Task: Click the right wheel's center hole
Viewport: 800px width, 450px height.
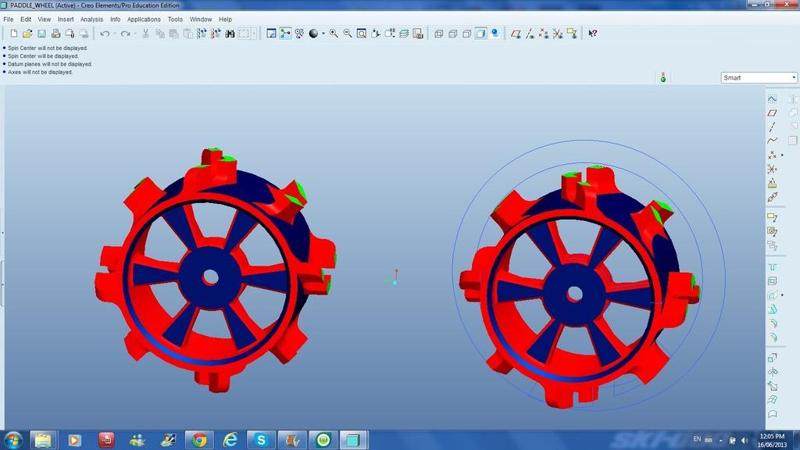Action: coord(575,294)
